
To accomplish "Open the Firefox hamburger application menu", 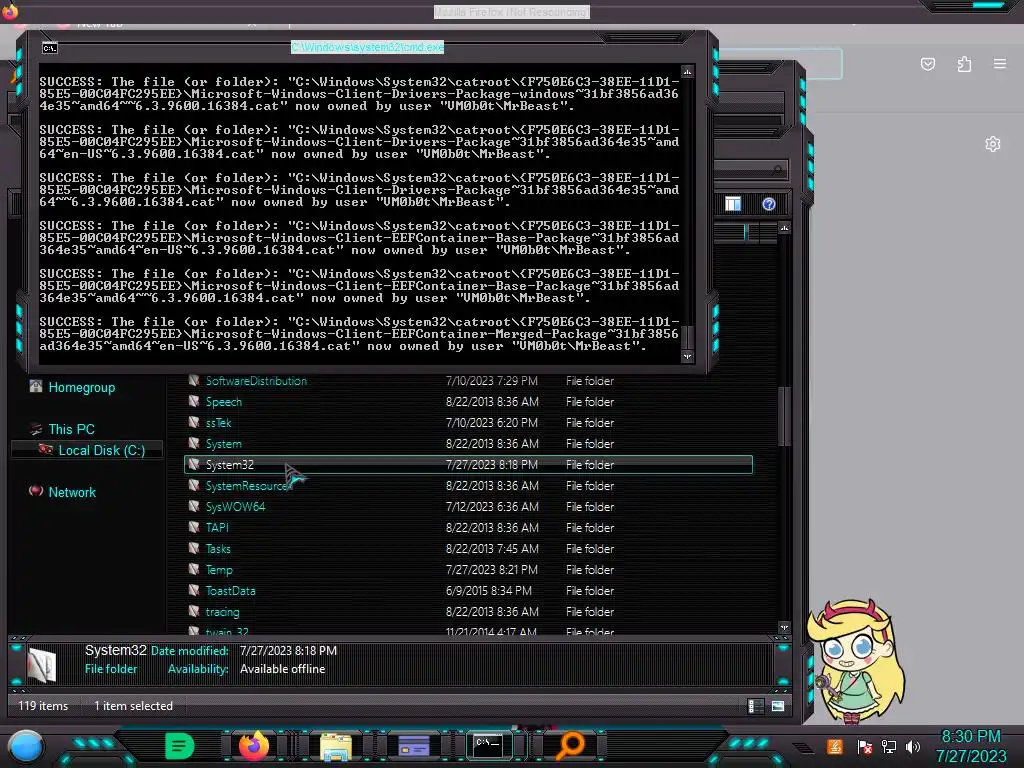I will 1000,64.
